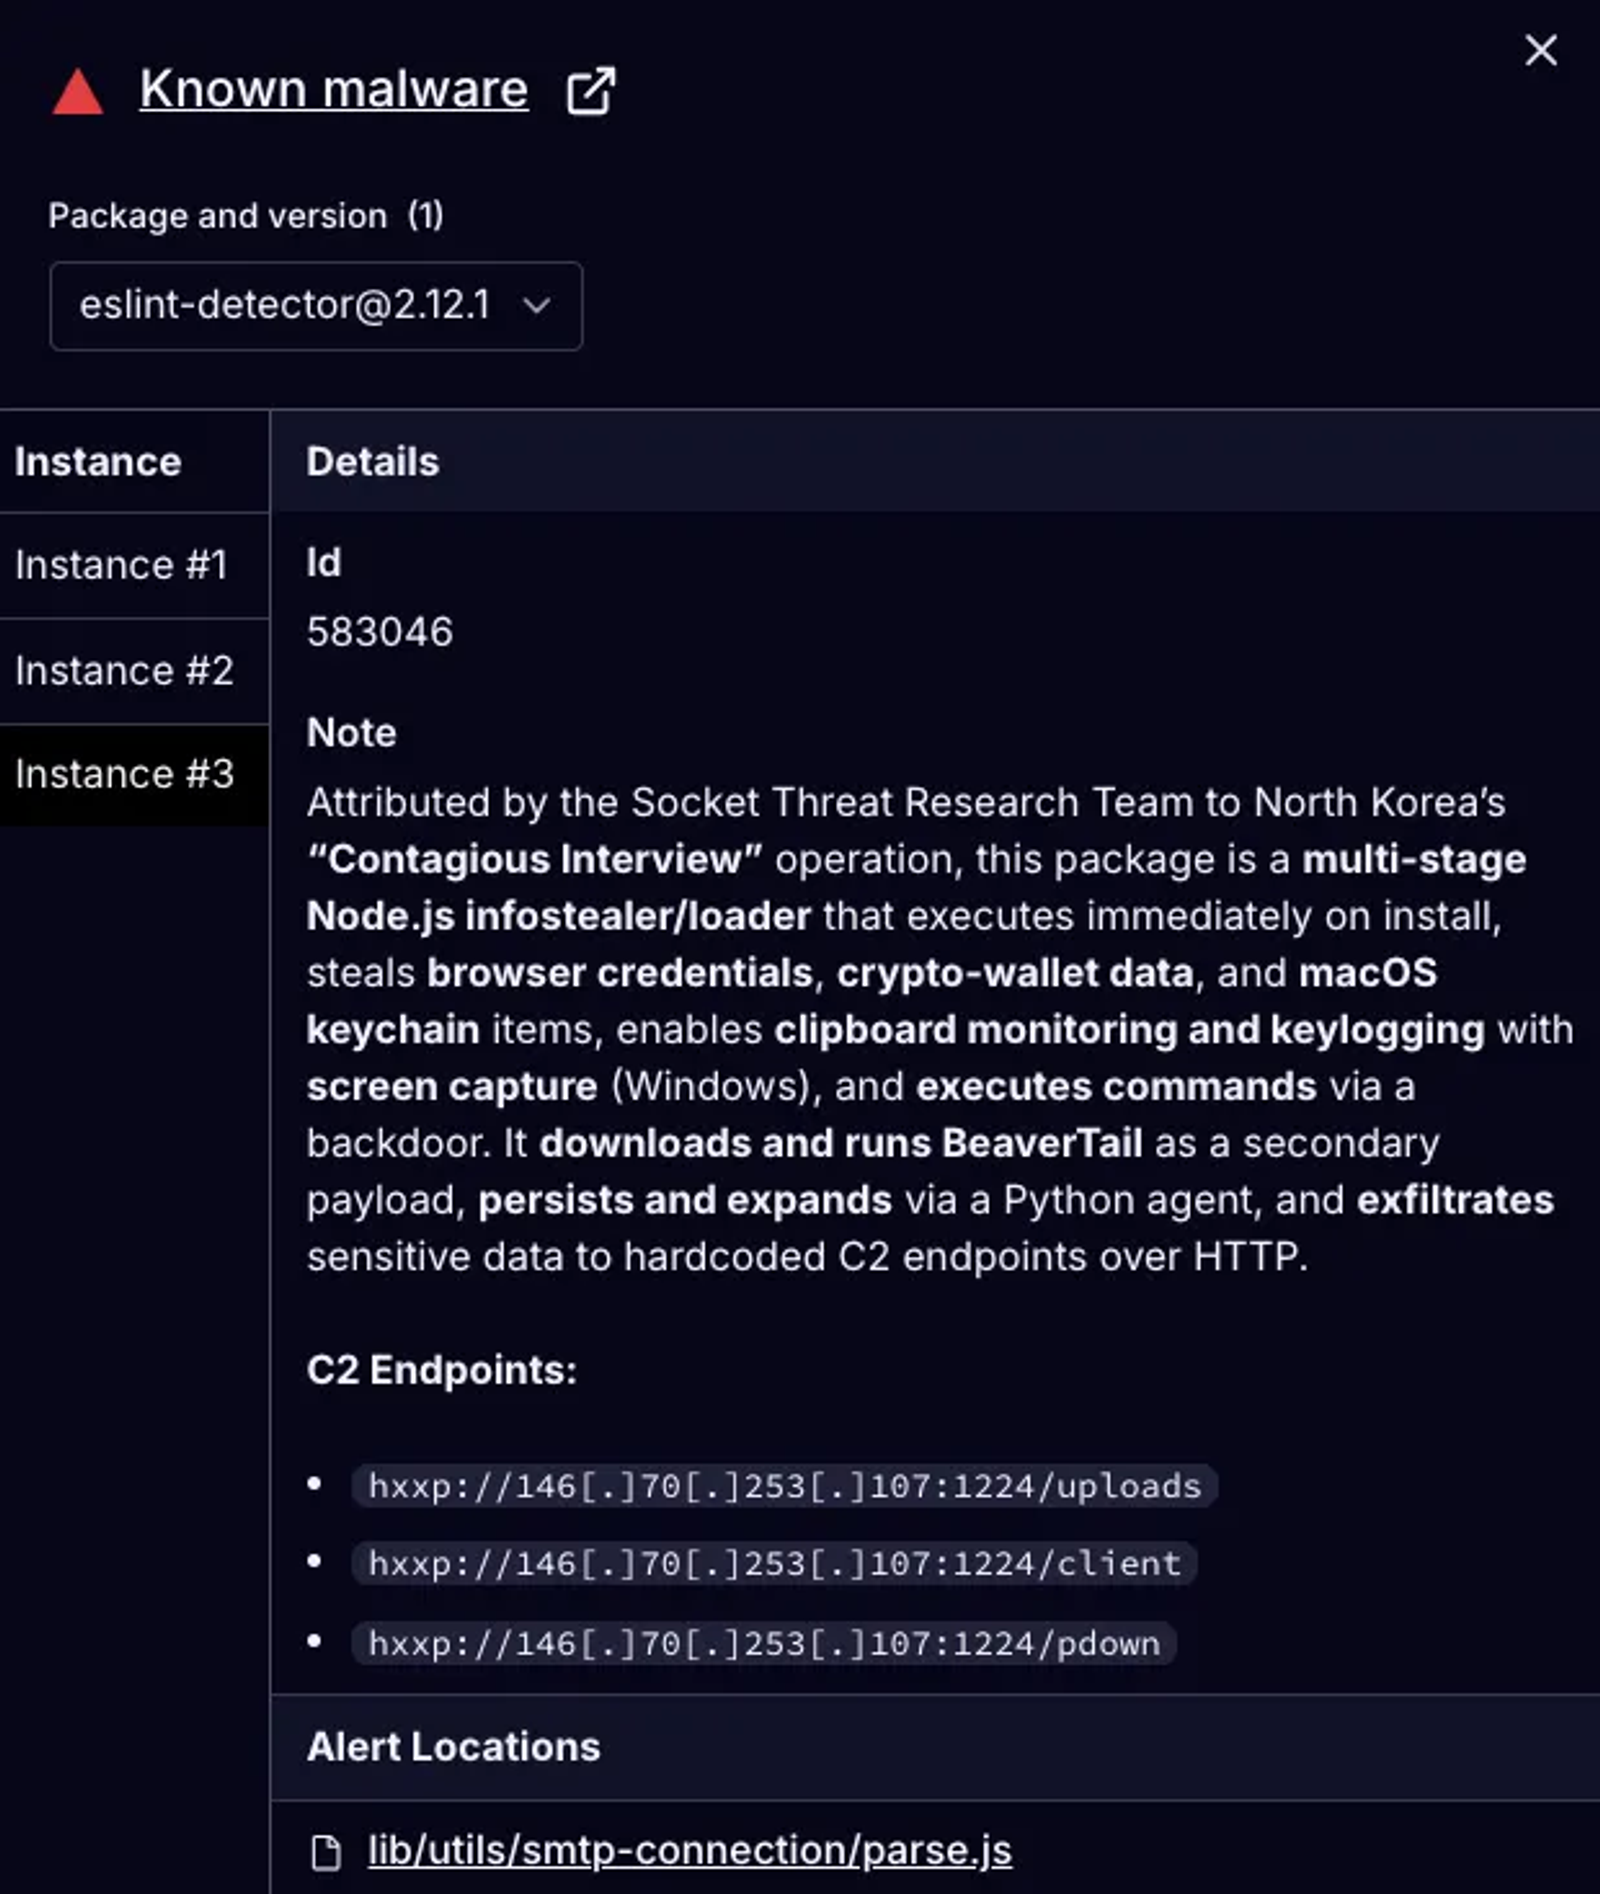The width and height of the screenshot is (1600, 1894).
Task: Click the red warning triangle icon
Action: coord(78,92)
